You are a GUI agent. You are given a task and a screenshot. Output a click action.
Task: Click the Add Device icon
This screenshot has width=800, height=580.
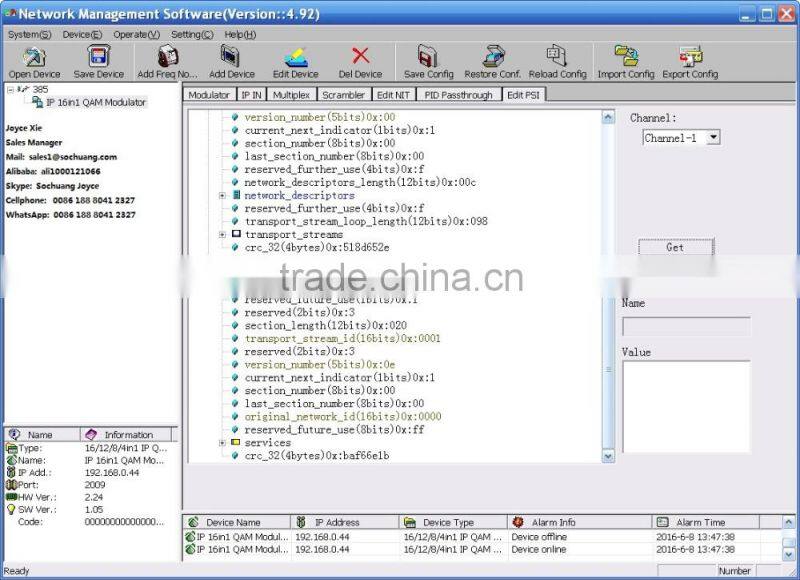pyautogui.click(x=232, y=57)
